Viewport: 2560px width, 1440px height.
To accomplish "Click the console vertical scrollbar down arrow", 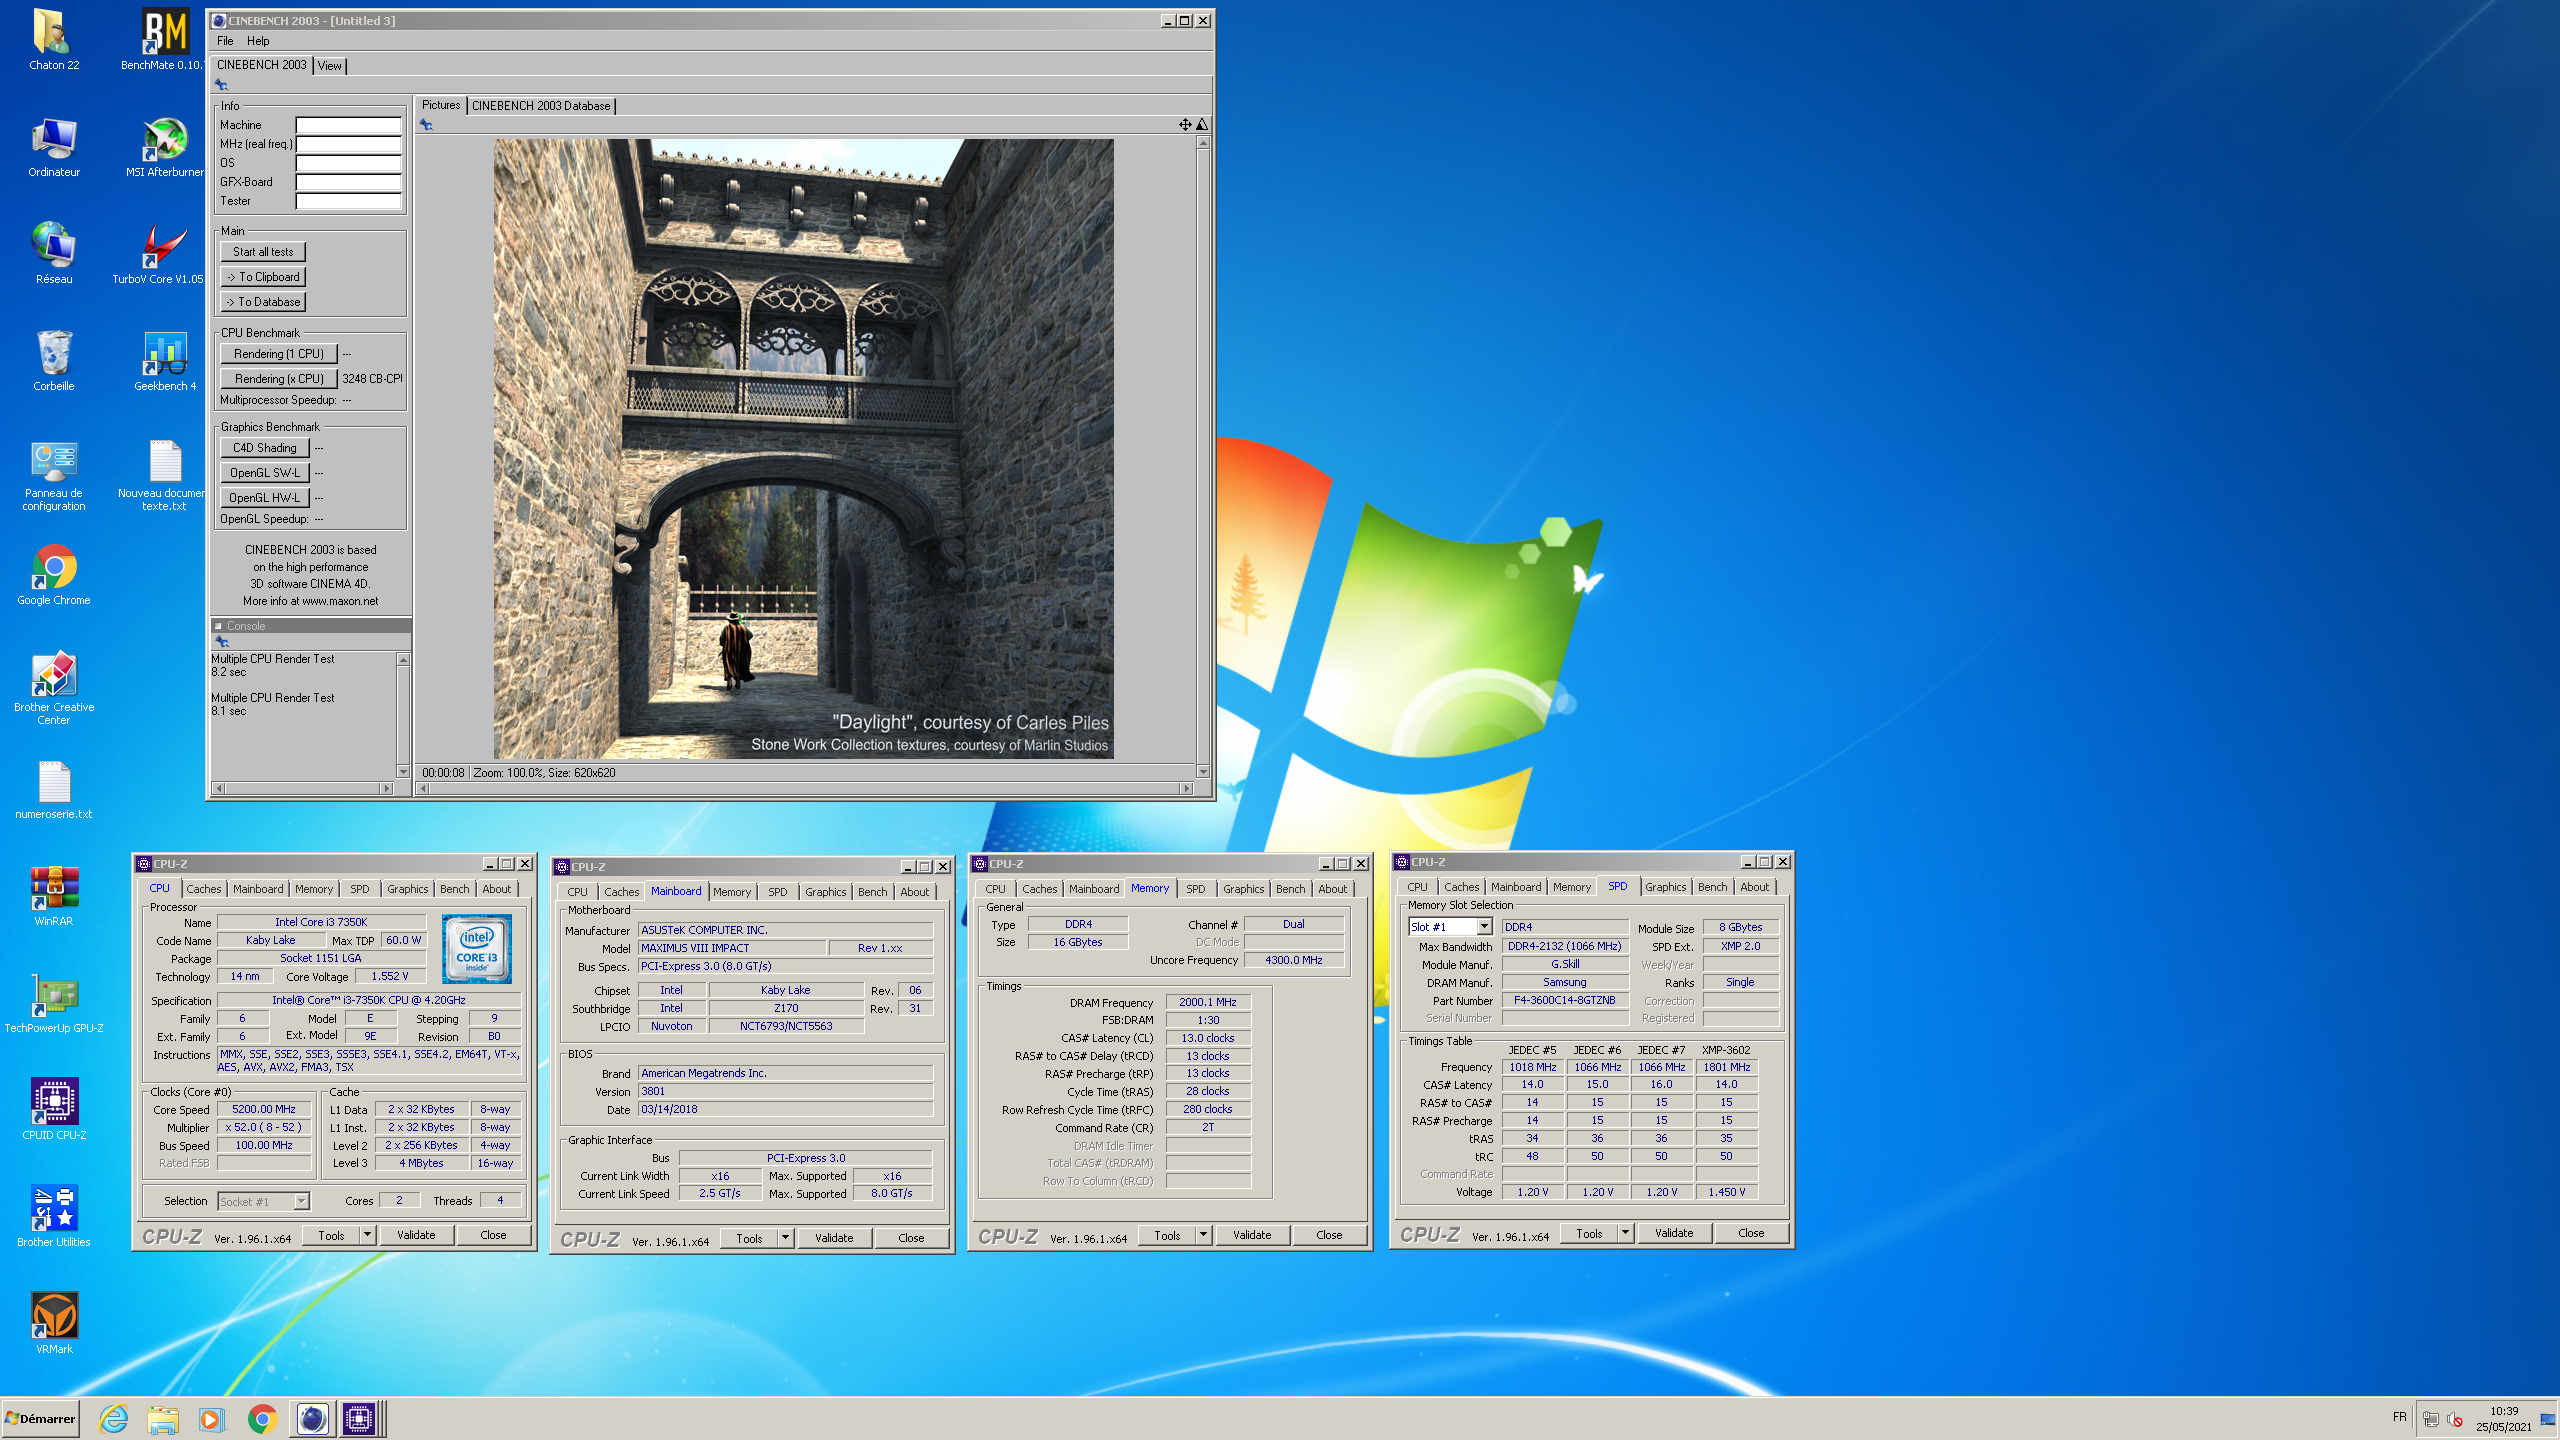I will pos(403,771).
